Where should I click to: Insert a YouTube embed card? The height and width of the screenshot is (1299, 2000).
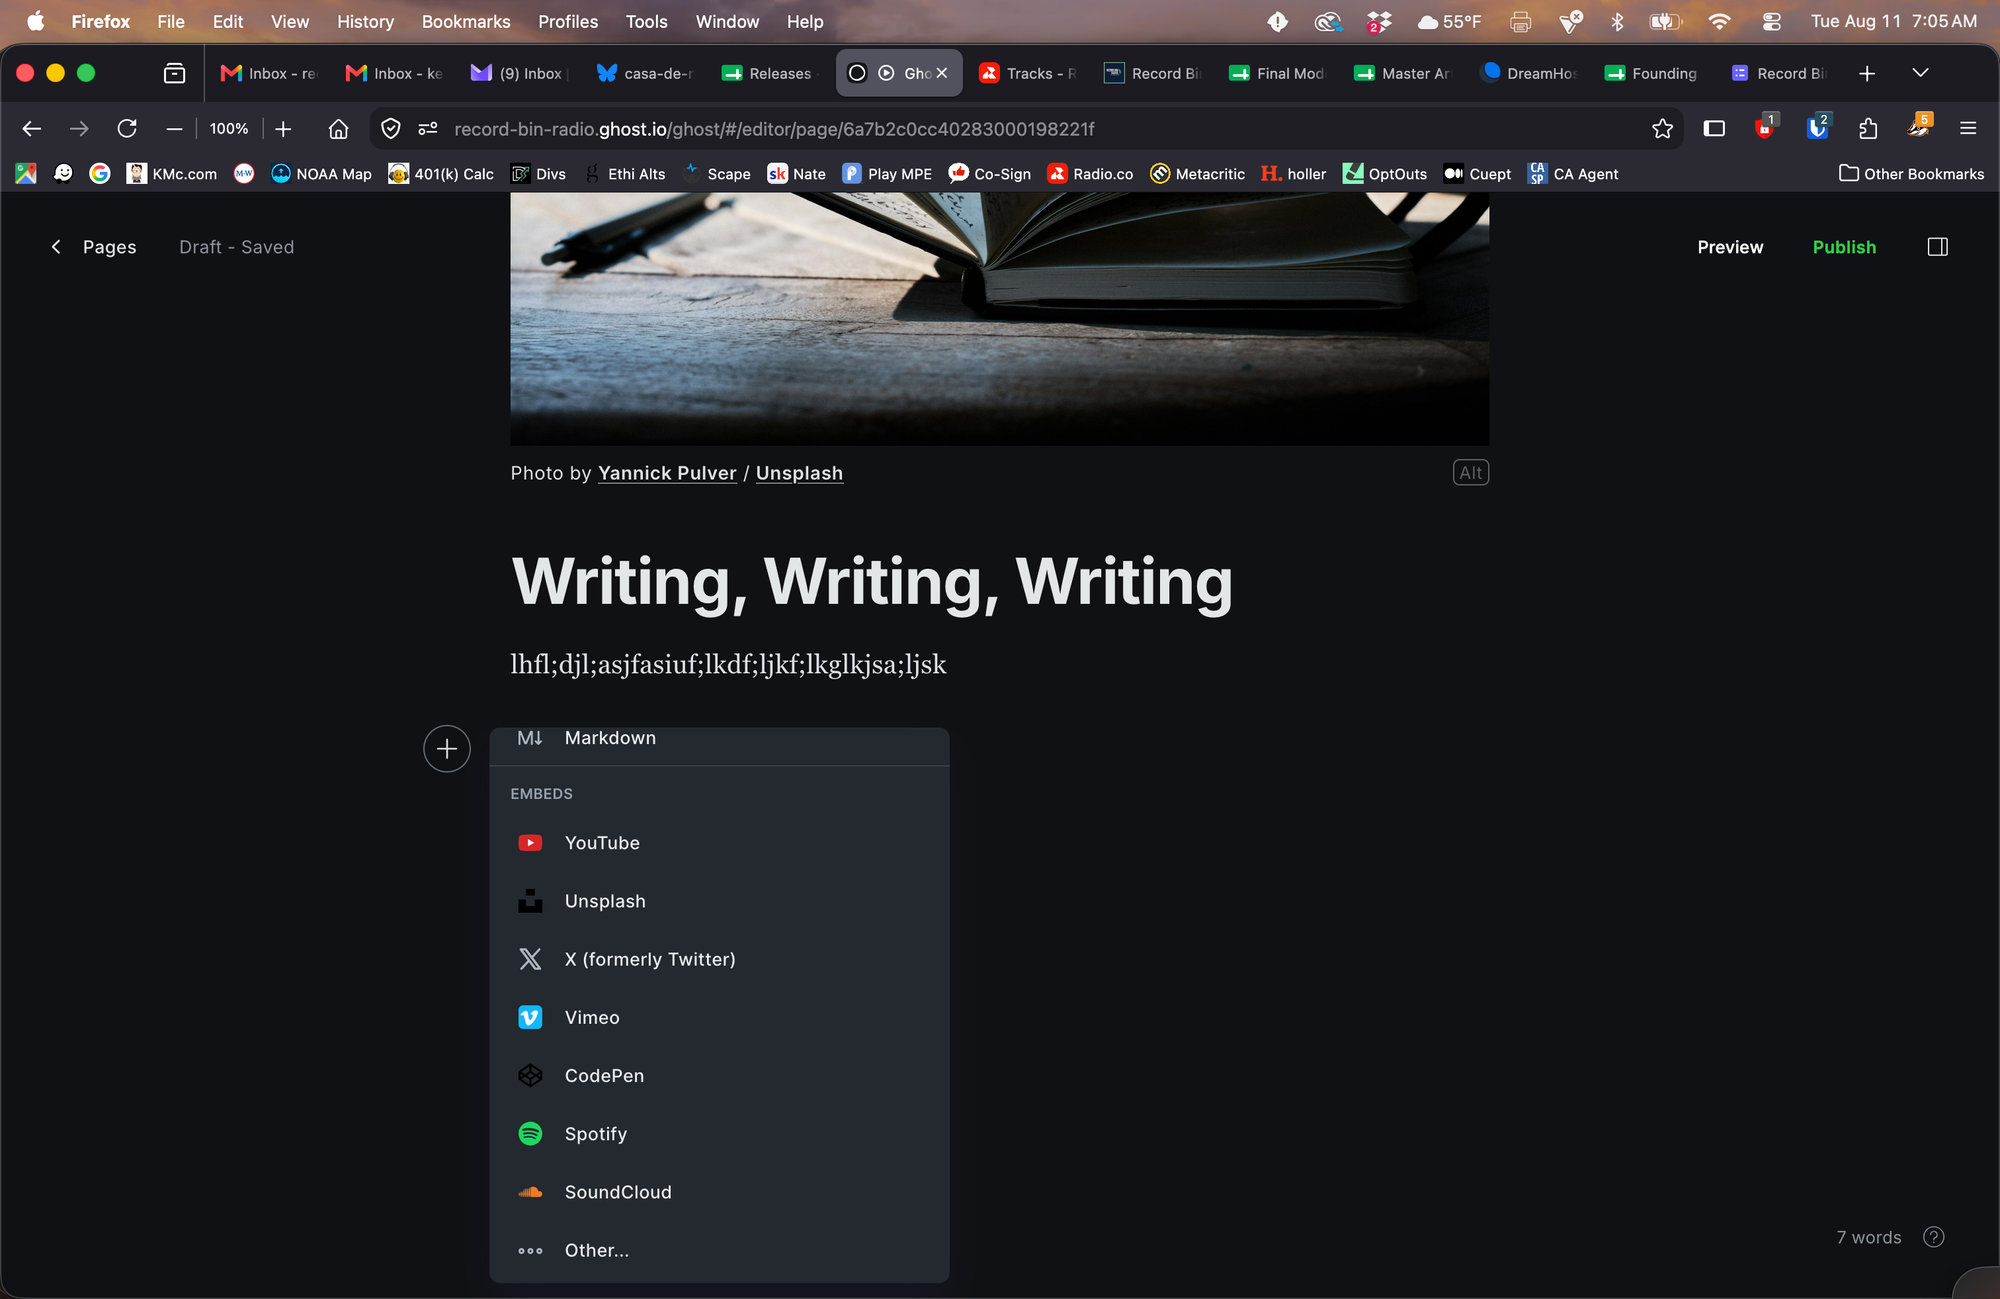point(719,843)
